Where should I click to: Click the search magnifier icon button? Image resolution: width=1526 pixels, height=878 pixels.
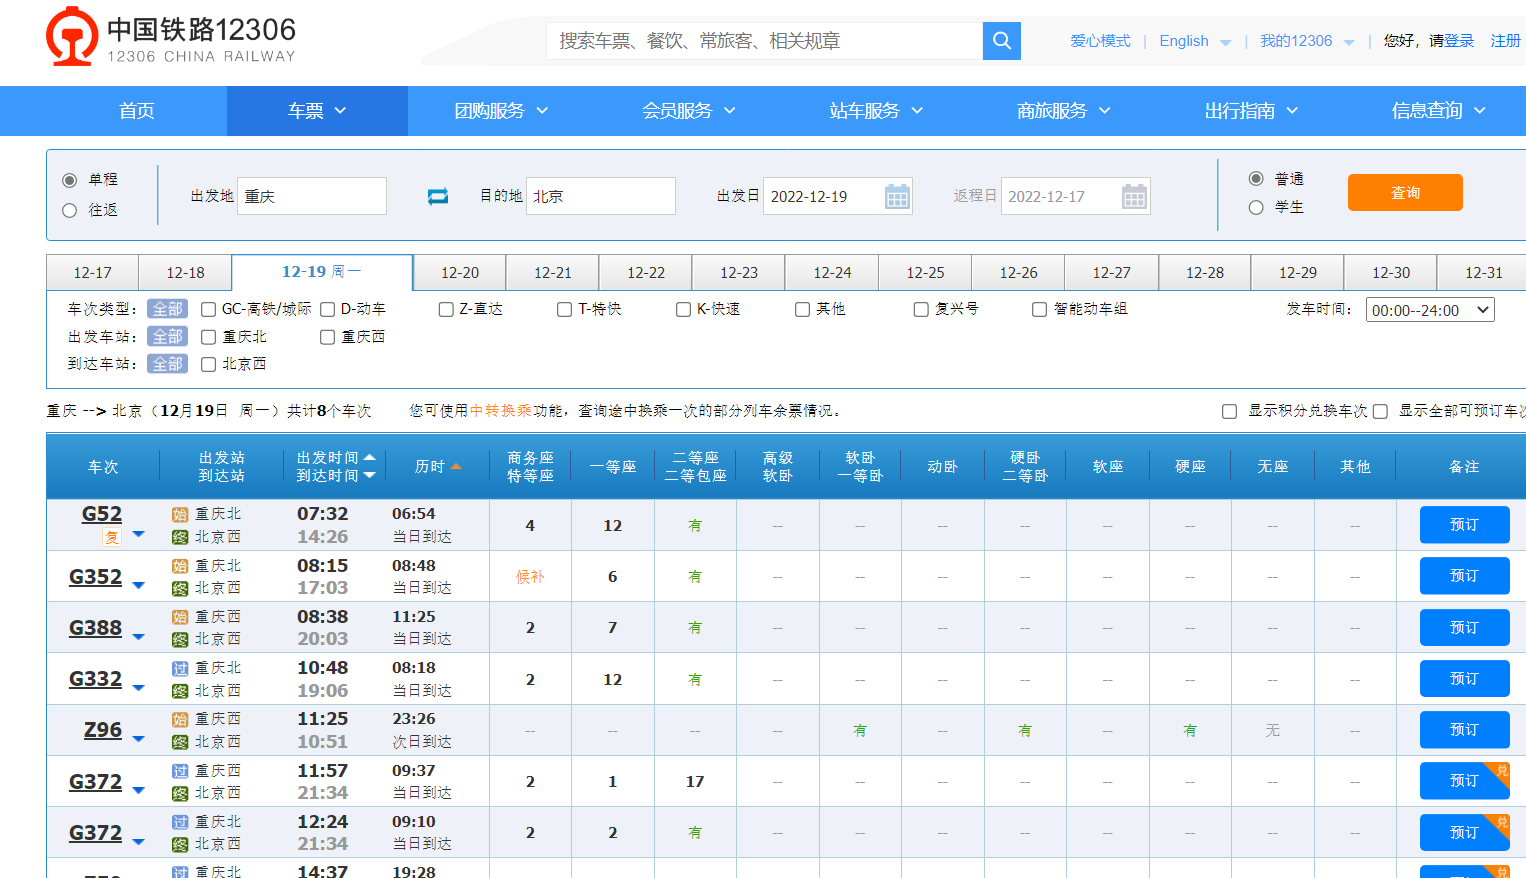point(1001,41)
